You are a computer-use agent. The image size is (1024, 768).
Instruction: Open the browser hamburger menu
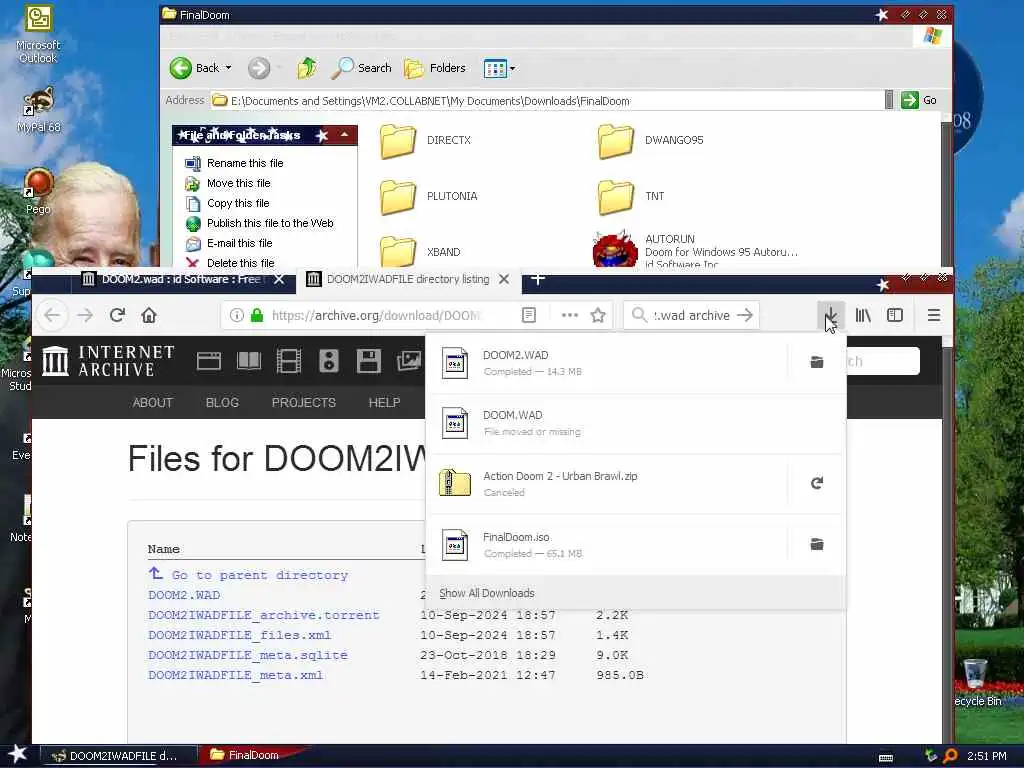click(x=934, y=315)
